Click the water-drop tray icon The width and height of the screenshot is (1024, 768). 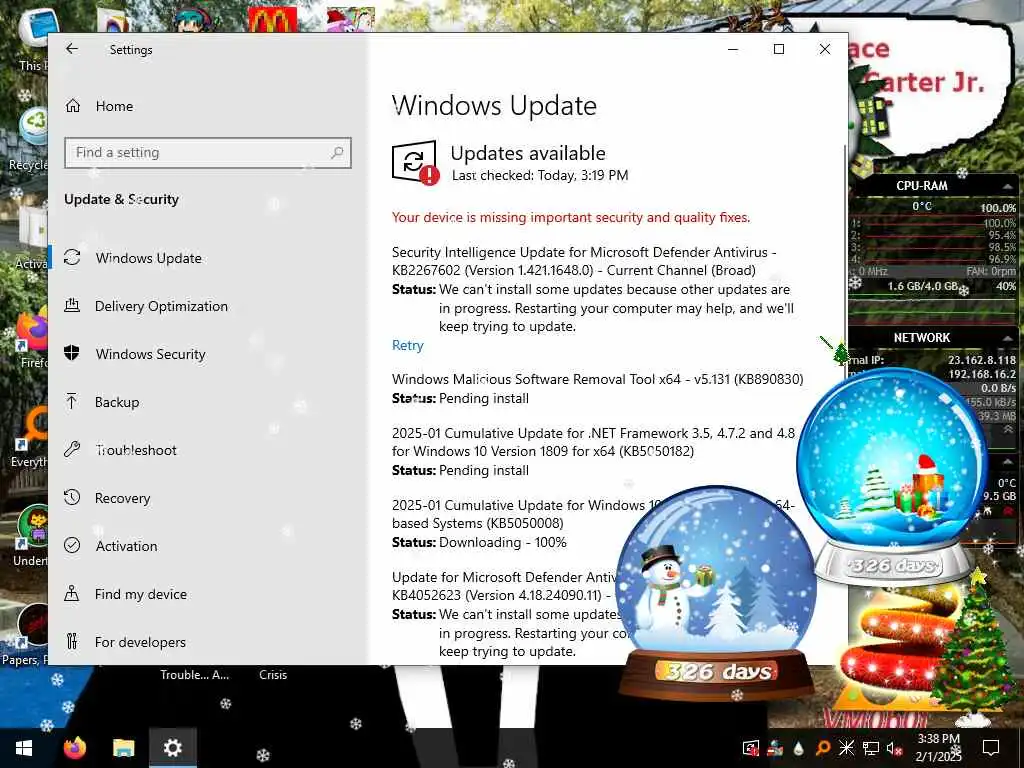(798, 748)
